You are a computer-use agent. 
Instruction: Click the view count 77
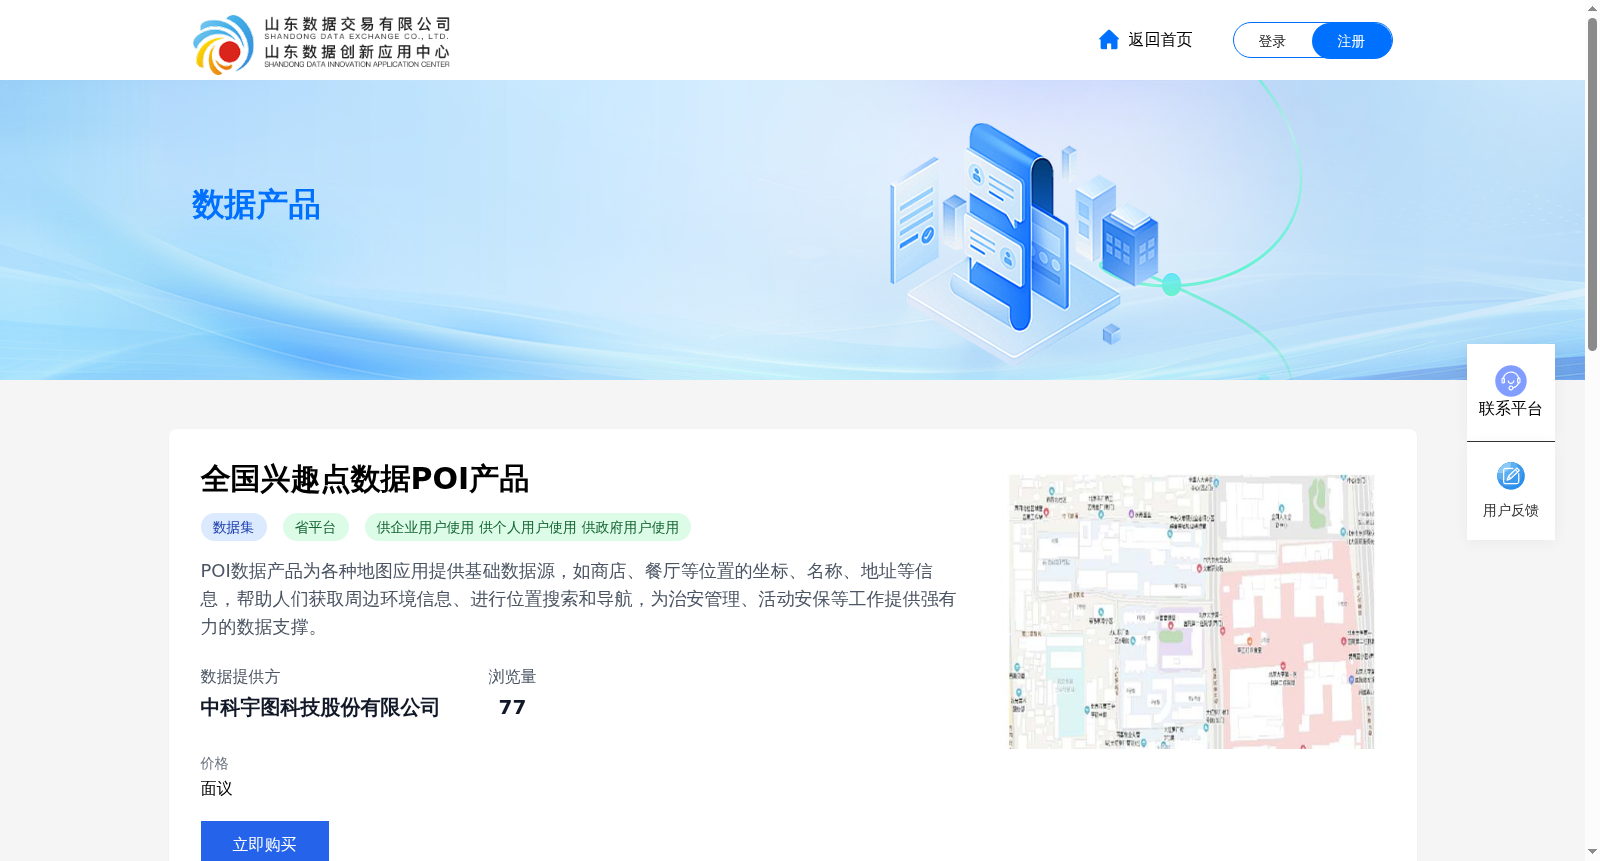click(x=512, y=708)
